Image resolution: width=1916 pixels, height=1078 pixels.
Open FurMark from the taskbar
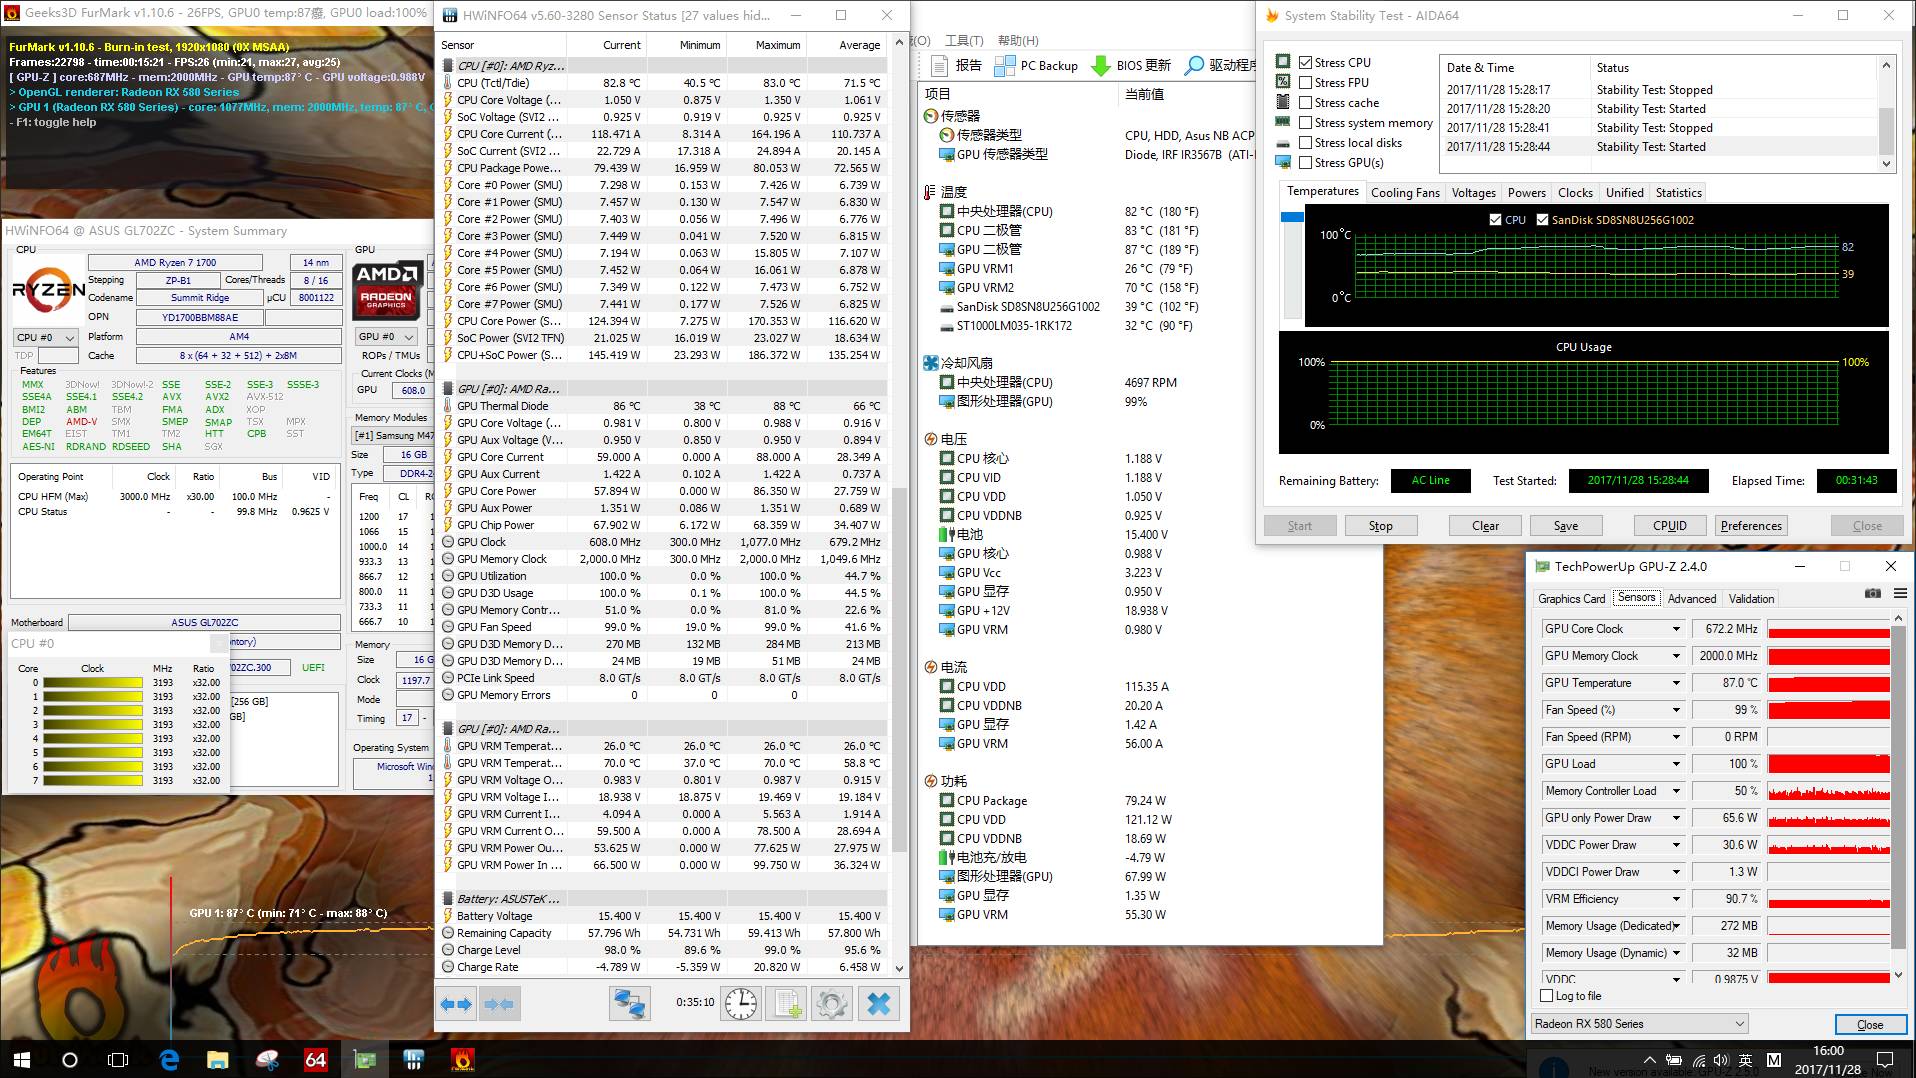tap(462, 1058)
